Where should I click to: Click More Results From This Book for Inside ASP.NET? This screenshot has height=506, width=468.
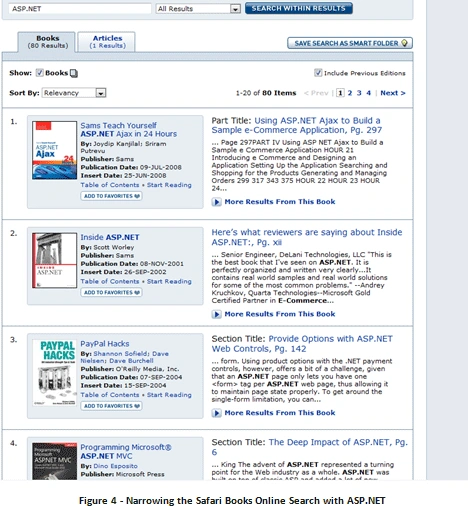point(280,314)
